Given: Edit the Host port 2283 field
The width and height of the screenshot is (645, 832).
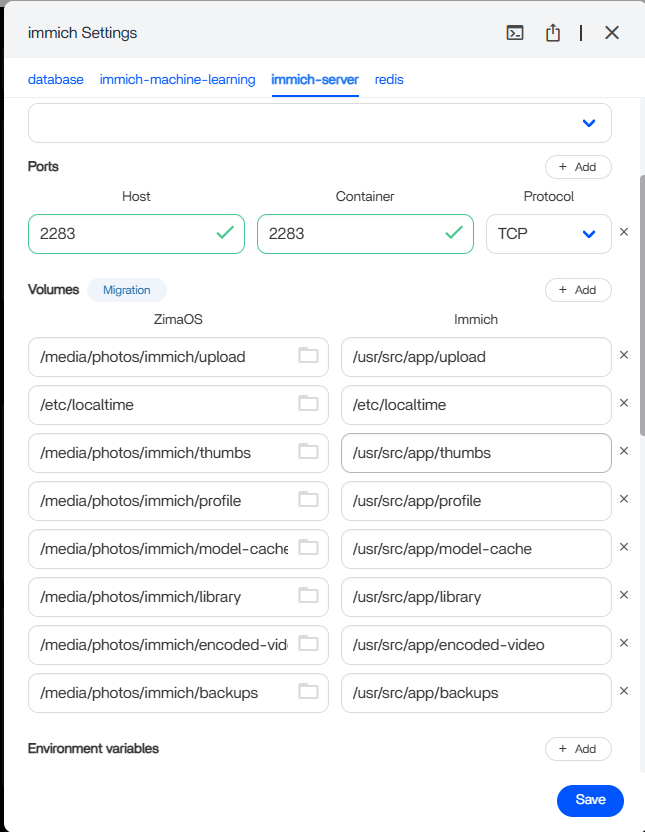Looking at the screenshot, I should [136, 234].
